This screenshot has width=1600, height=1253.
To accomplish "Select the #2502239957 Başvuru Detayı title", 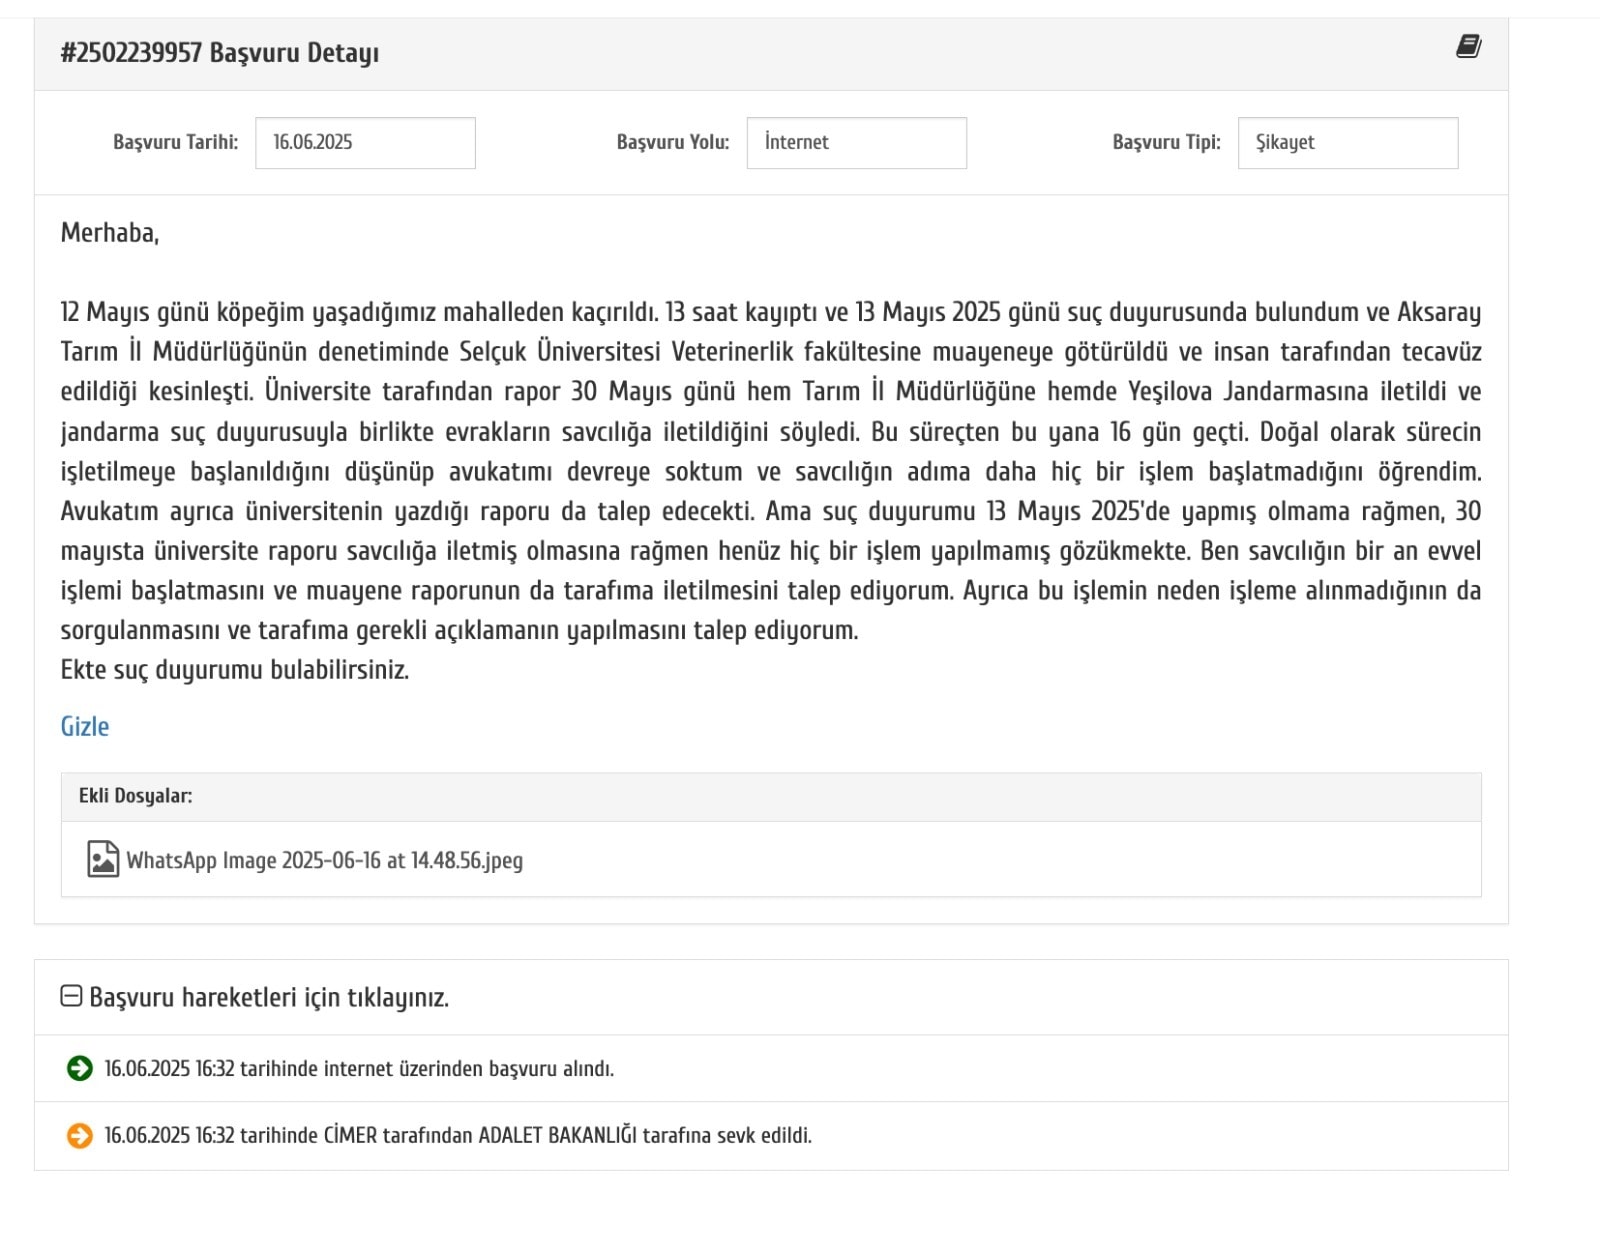I will pyautogui.click(x=220, y=53).
